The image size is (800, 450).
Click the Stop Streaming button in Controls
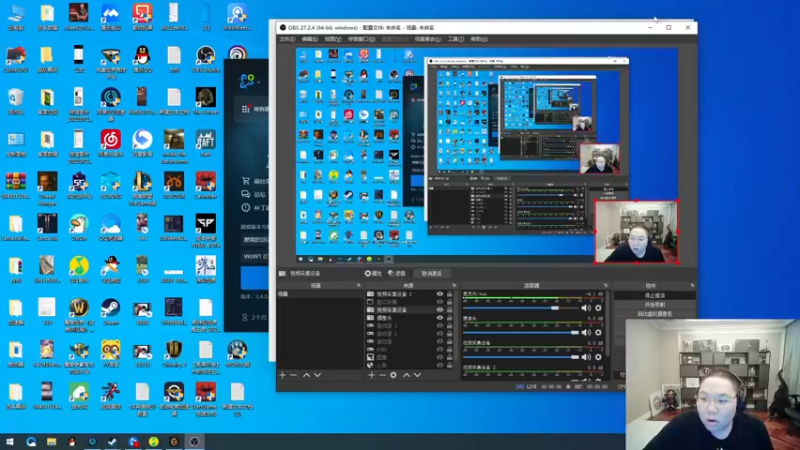655,295
